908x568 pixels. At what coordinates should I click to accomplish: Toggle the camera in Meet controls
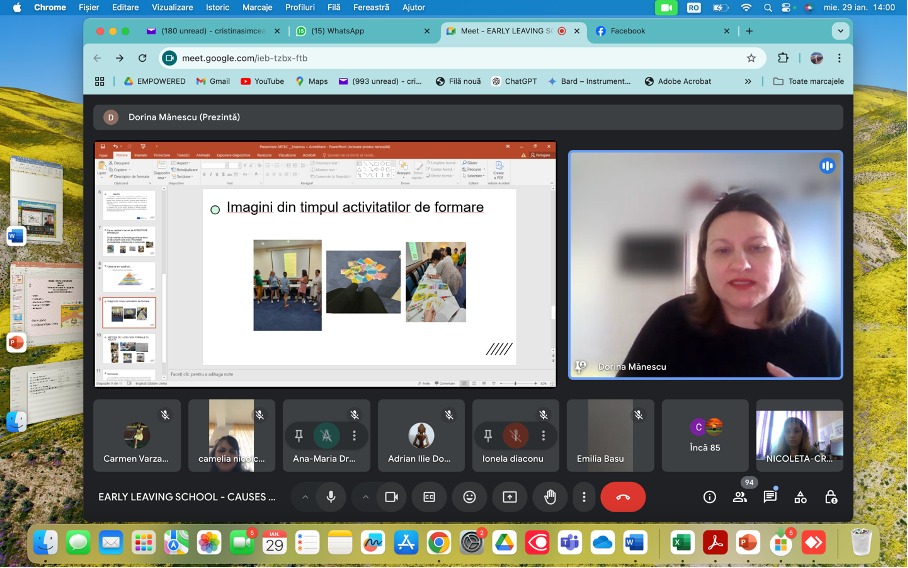point(392,497)
